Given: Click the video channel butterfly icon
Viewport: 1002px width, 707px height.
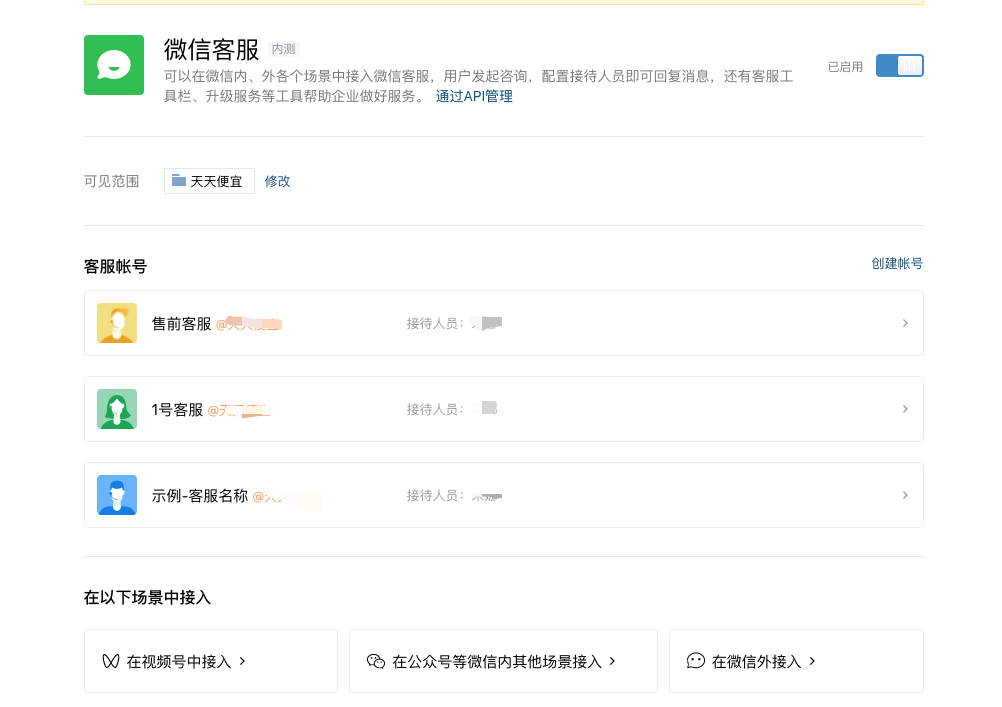Looking at the screenshot, I should 111,661.
